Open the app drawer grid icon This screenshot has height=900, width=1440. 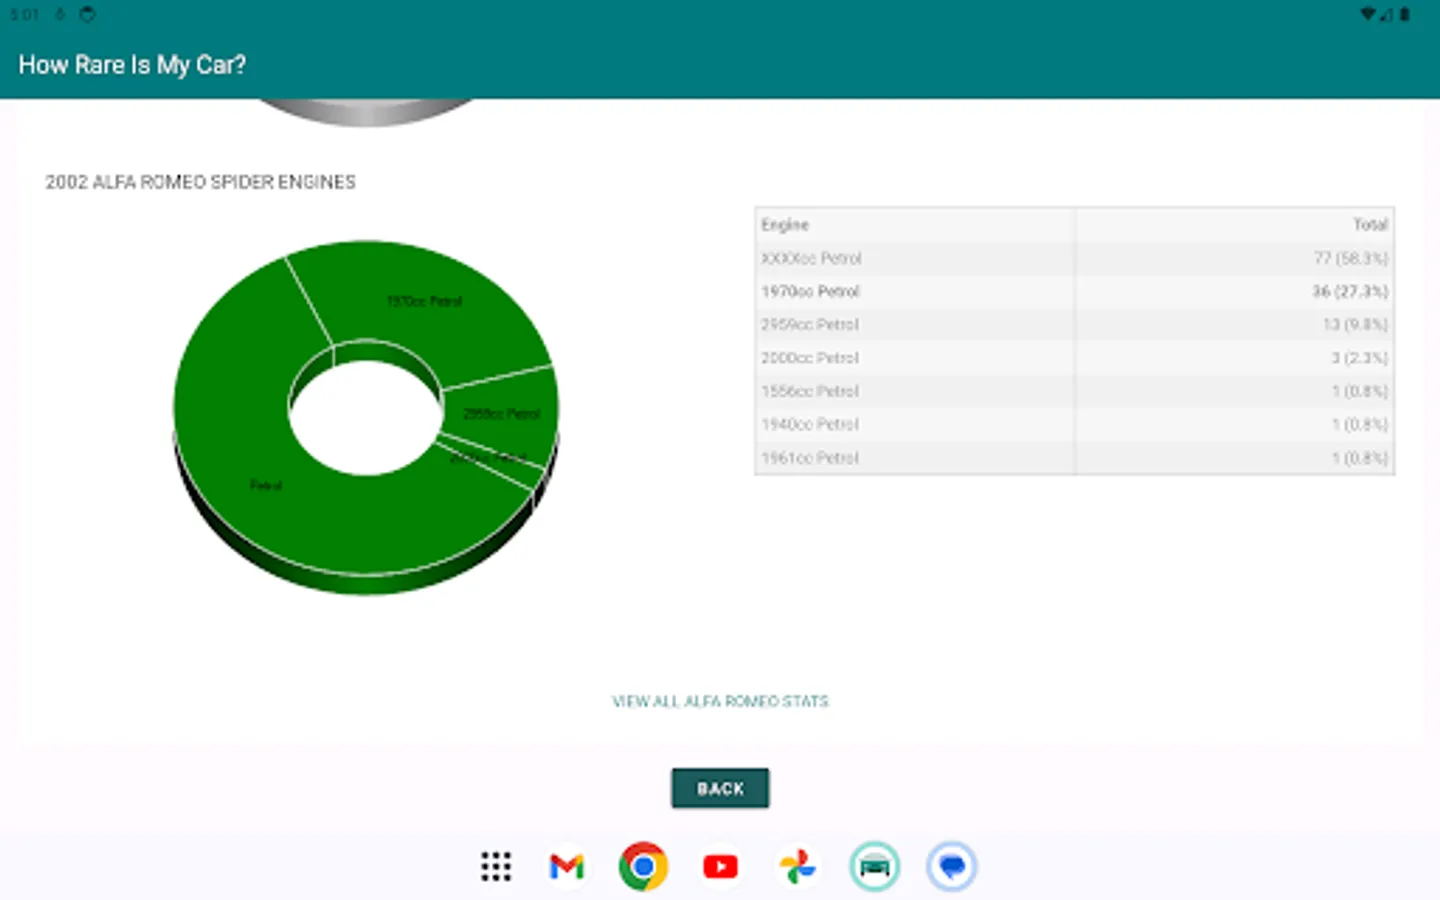click(x=496, y=866)
